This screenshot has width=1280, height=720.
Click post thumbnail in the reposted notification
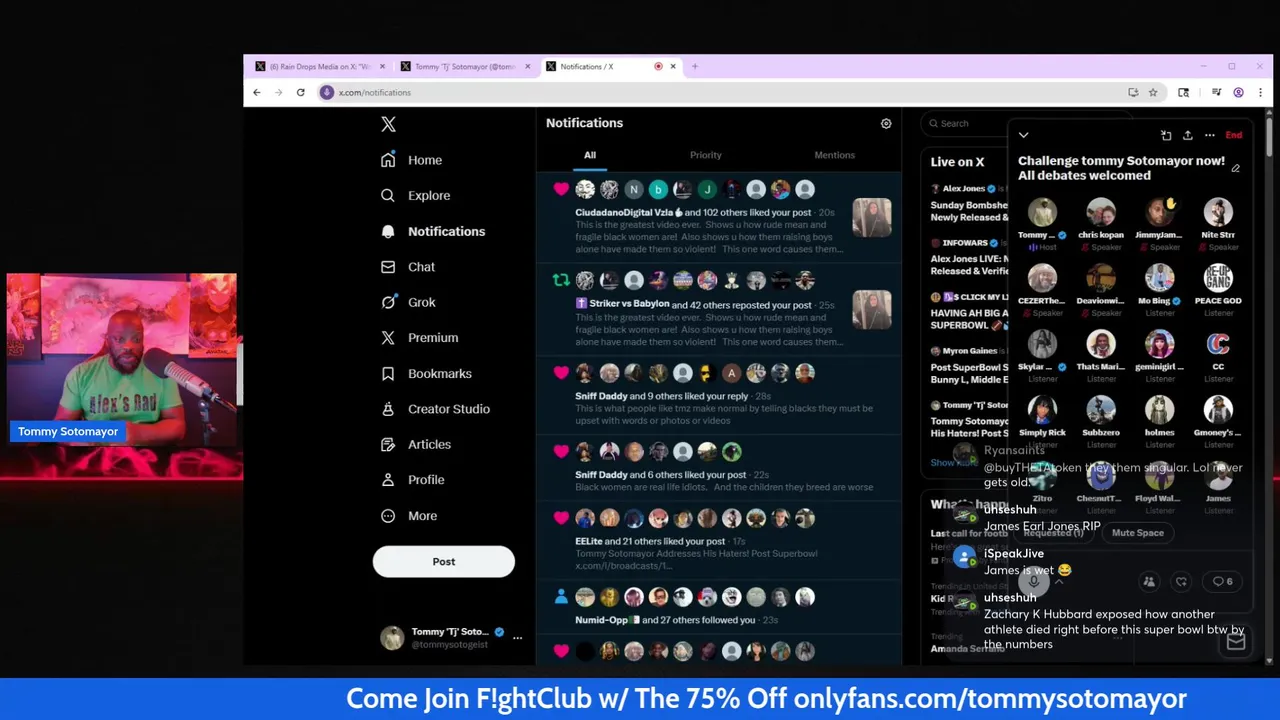click(x=871, y=309)
